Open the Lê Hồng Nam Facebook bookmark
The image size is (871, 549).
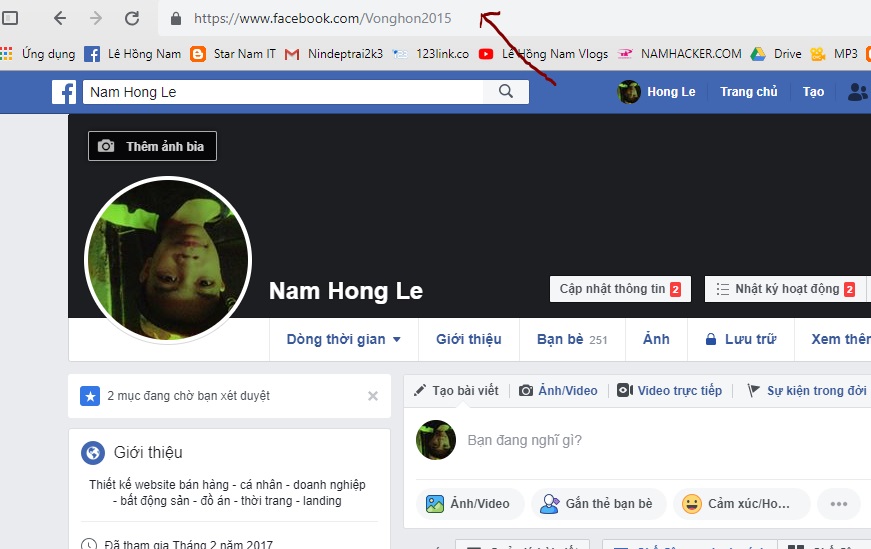pyautogui.click(x=133, y=54)
